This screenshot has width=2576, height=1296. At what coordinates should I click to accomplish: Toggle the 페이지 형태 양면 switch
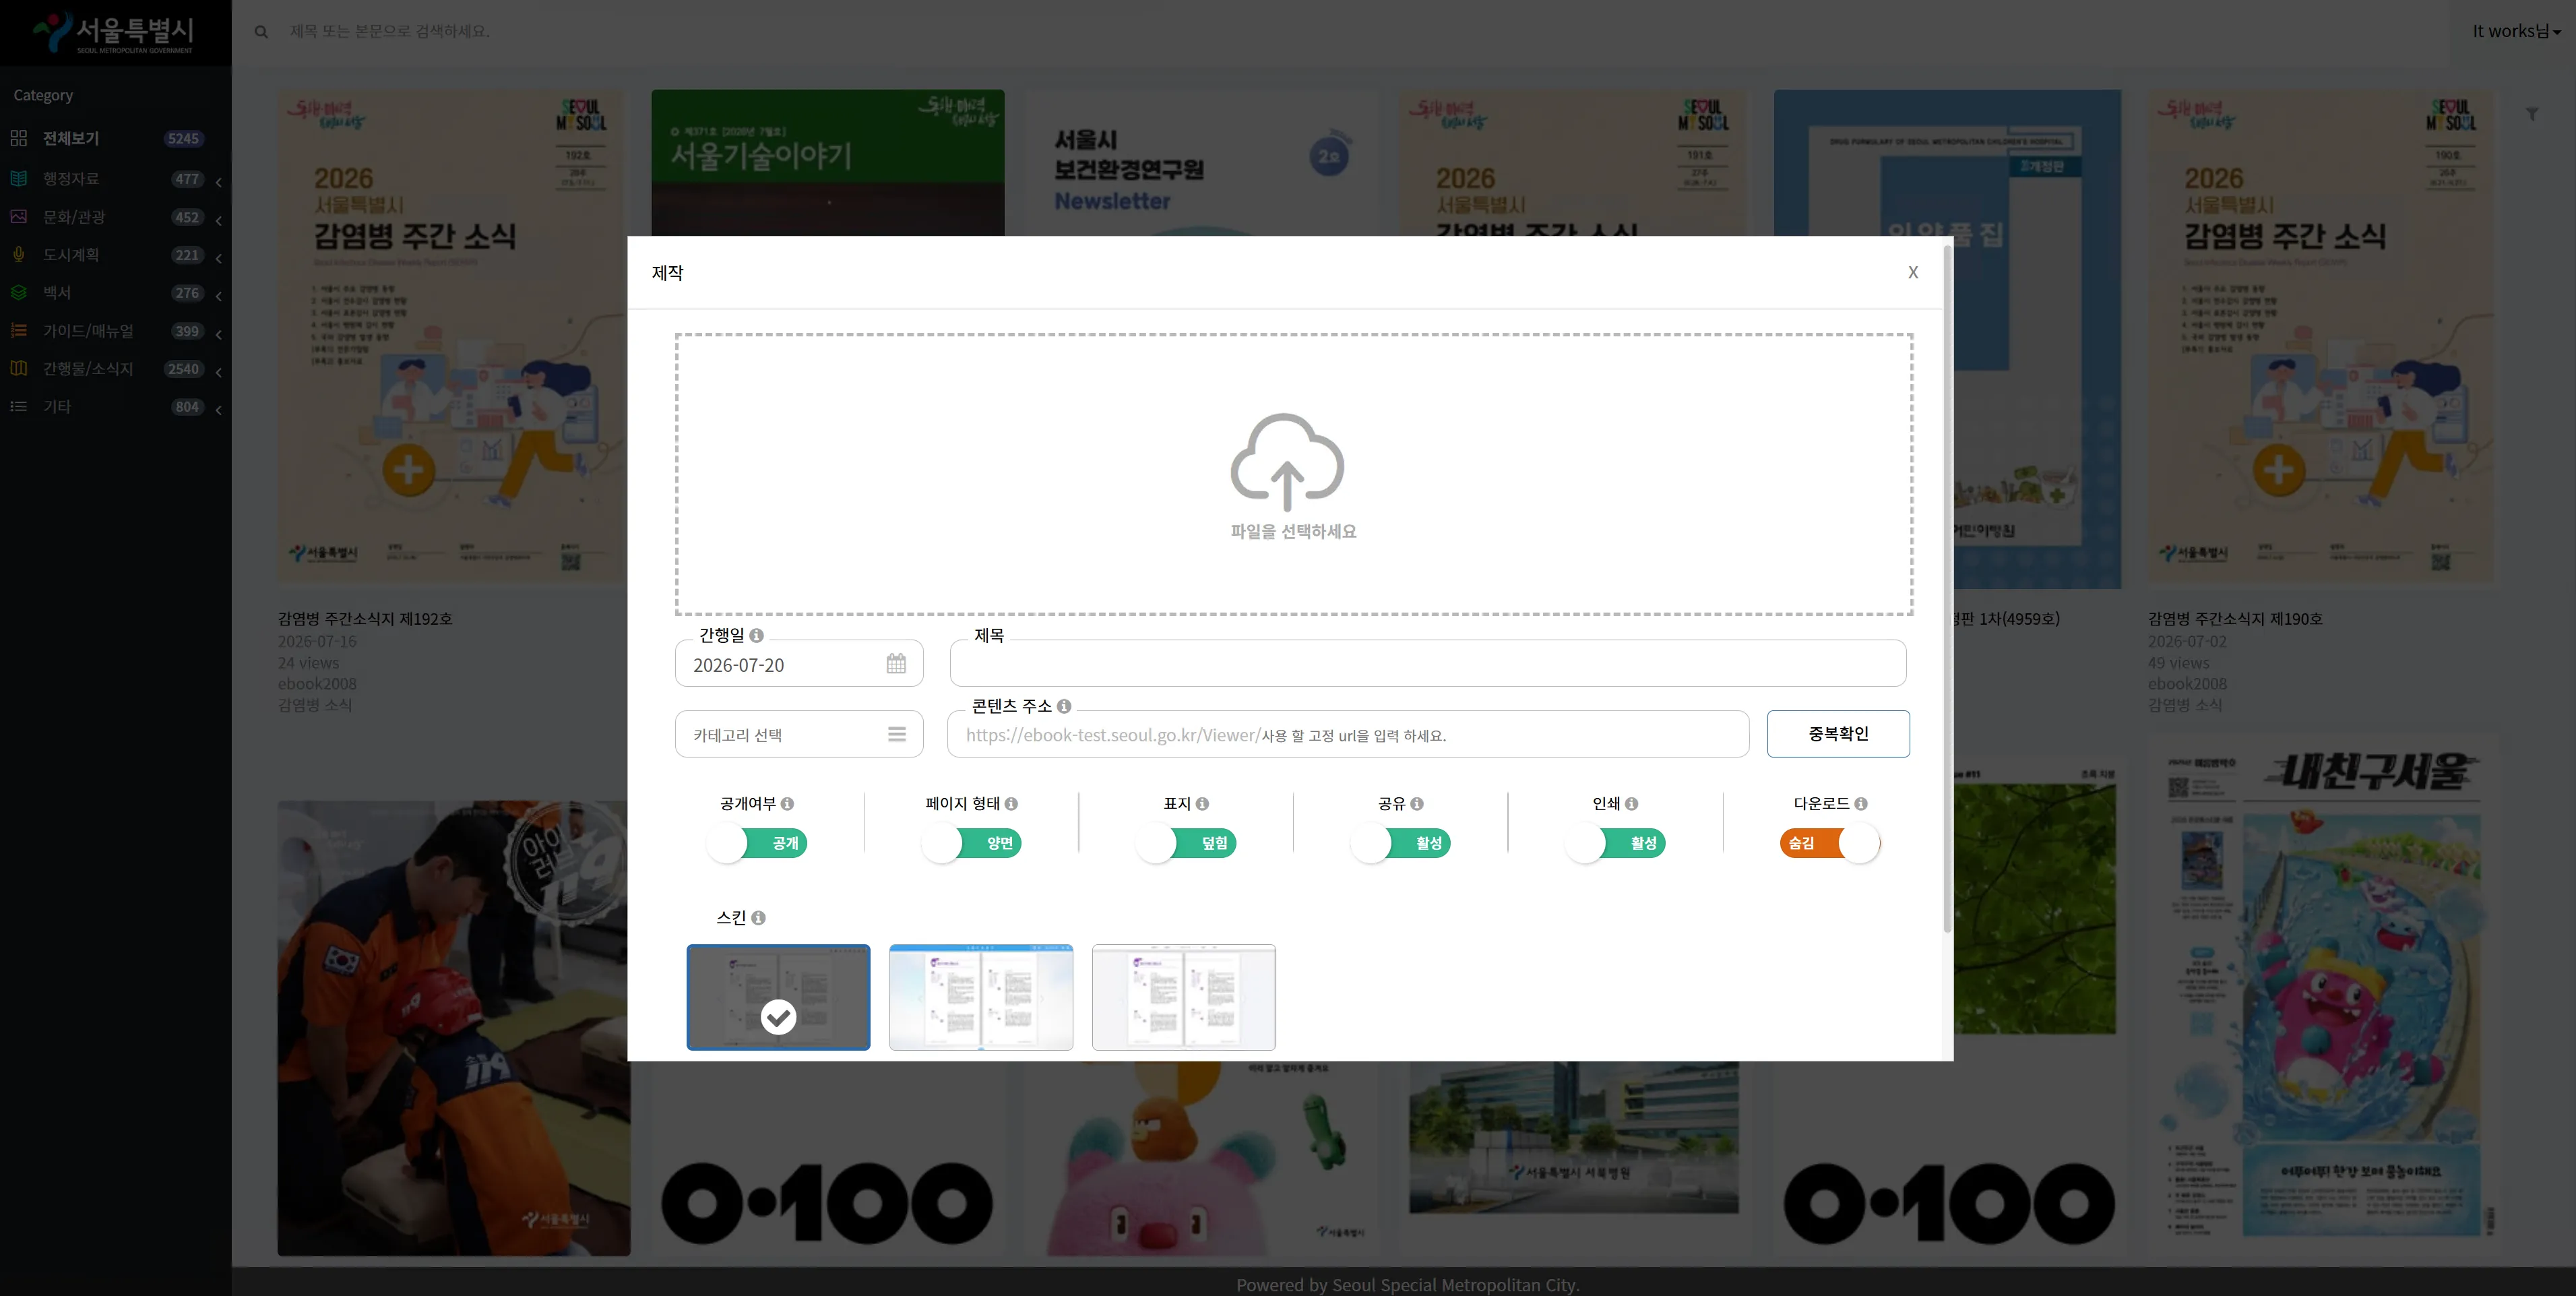coord(972,843)
